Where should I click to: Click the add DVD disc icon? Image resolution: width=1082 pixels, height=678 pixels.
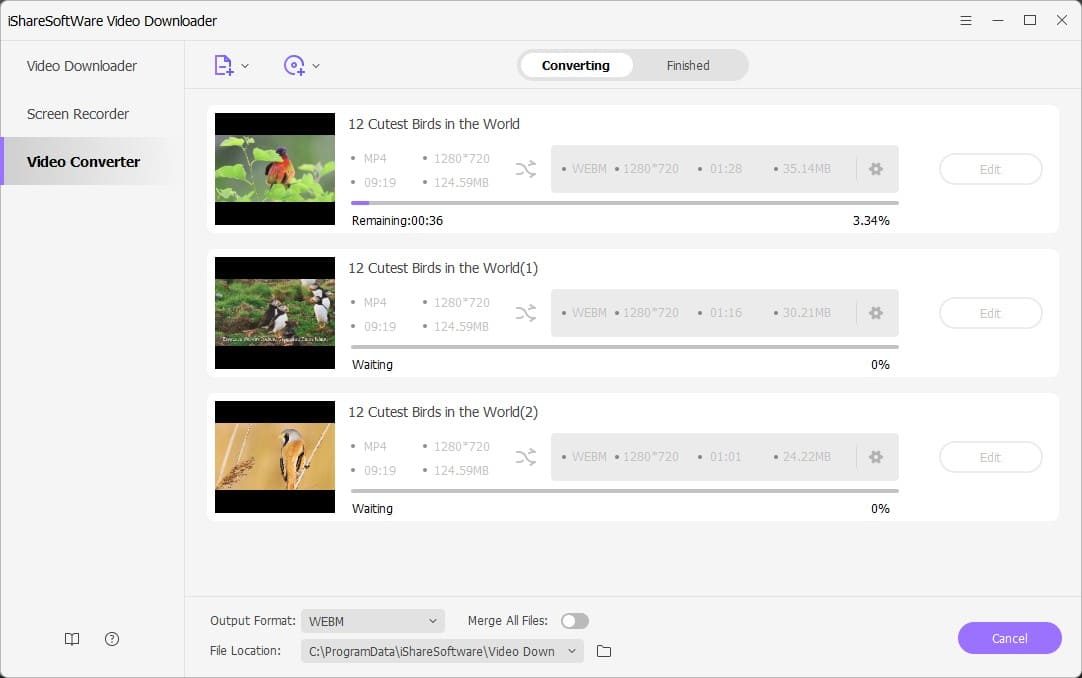(x=295, y=64)
